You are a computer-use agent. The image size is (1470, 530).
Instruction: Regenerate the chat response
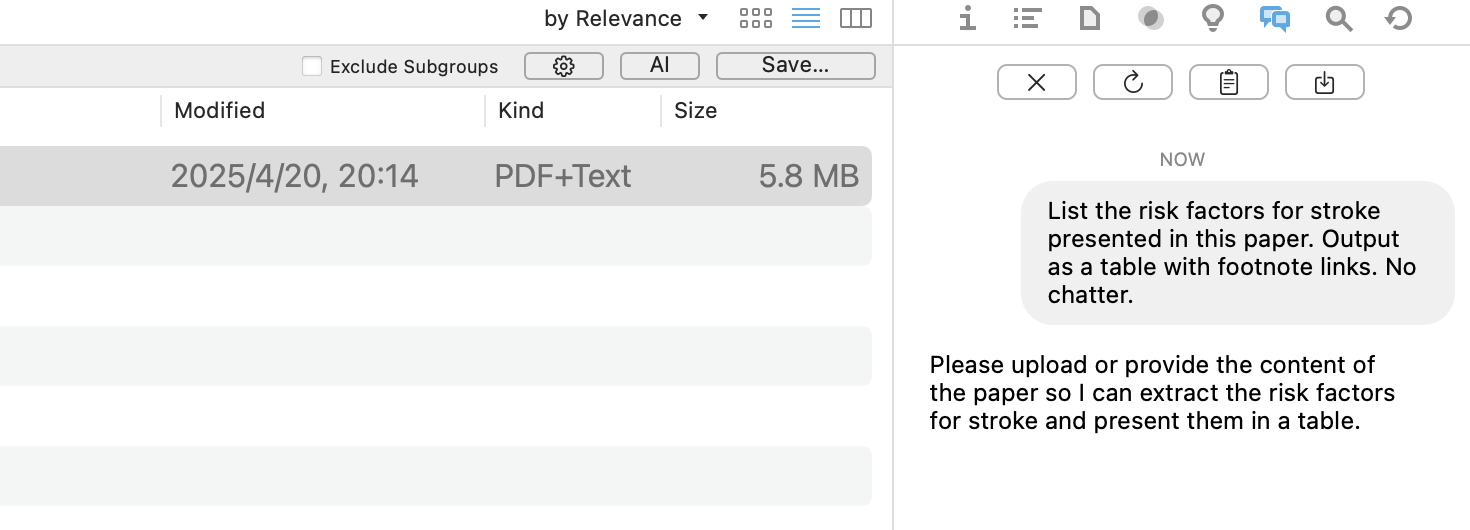pyautogui.click(x=1132, y=83)
